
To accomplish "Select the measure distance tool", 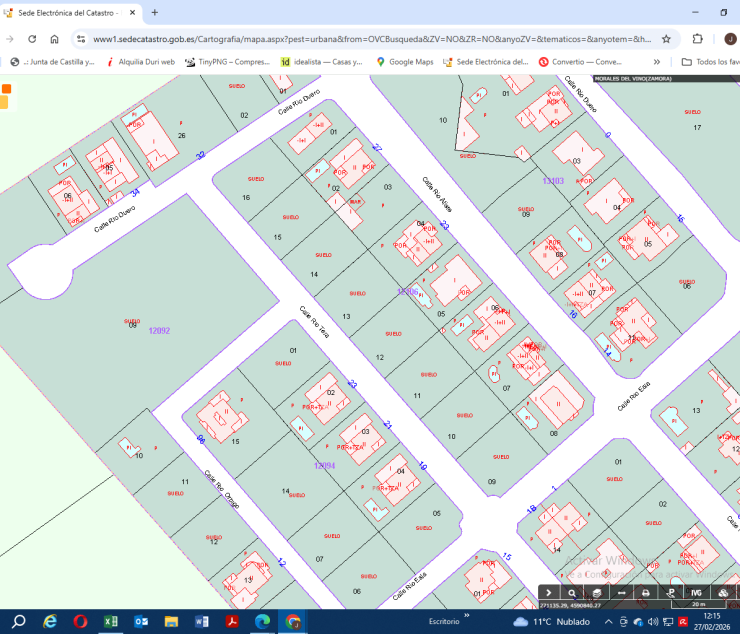I will [621, 593].
